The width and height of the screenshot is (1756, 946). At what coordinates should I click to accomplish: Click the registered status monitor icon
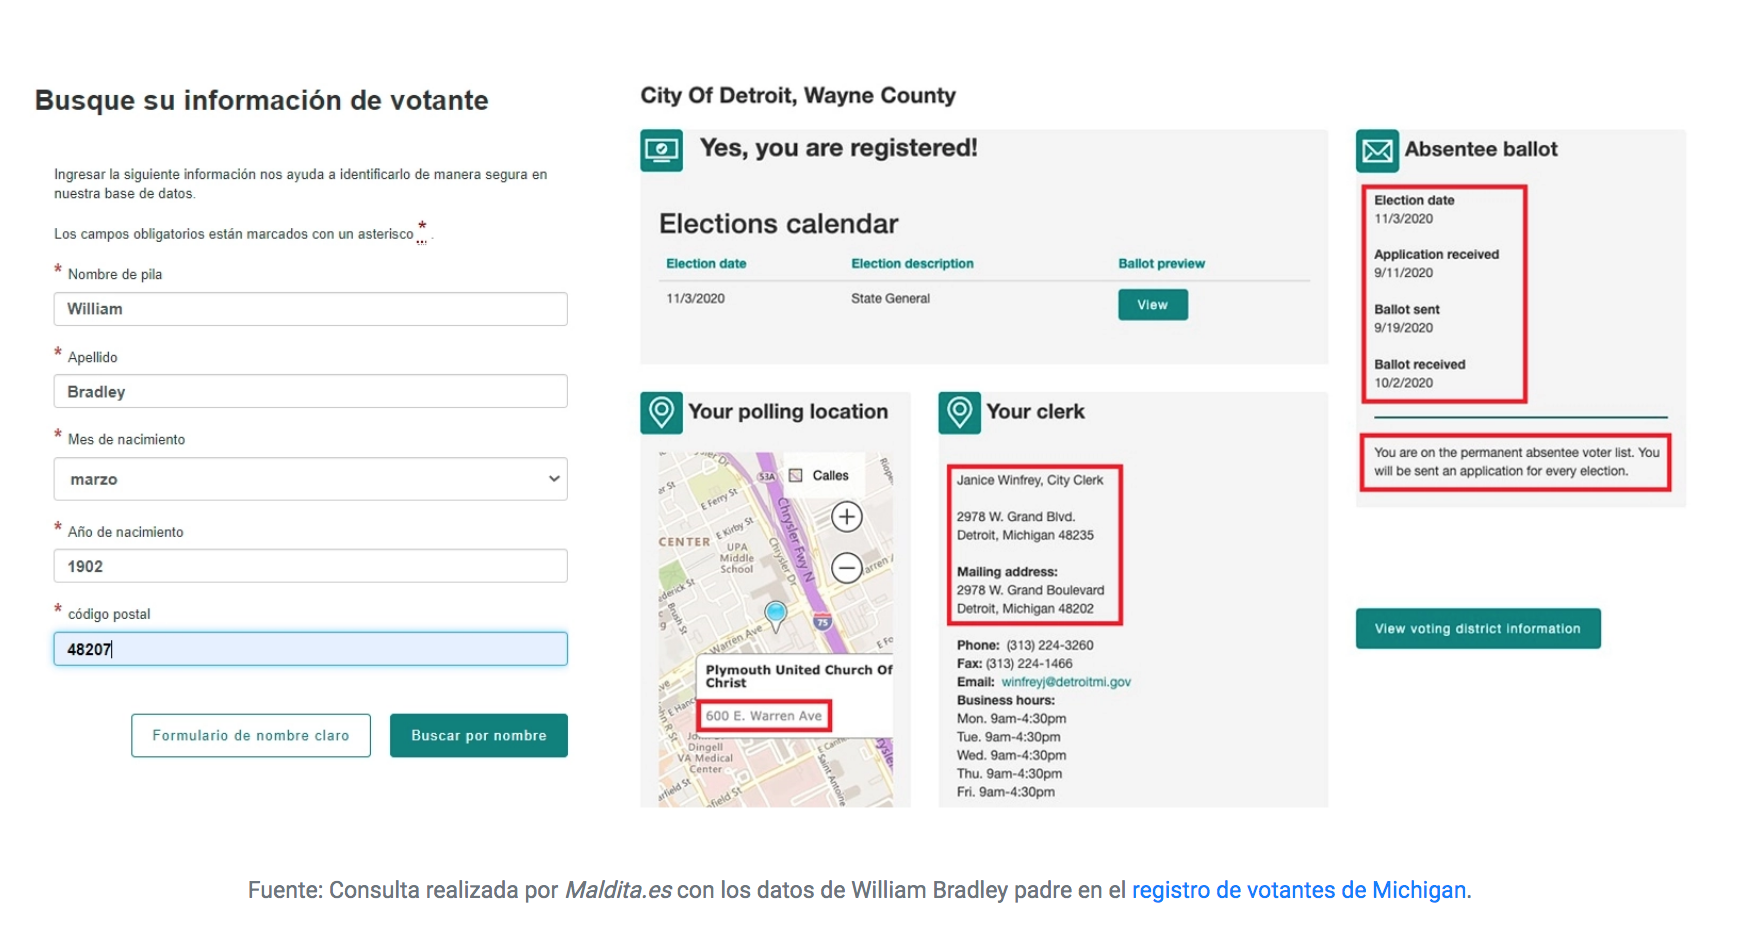click(x=661, y=150)
